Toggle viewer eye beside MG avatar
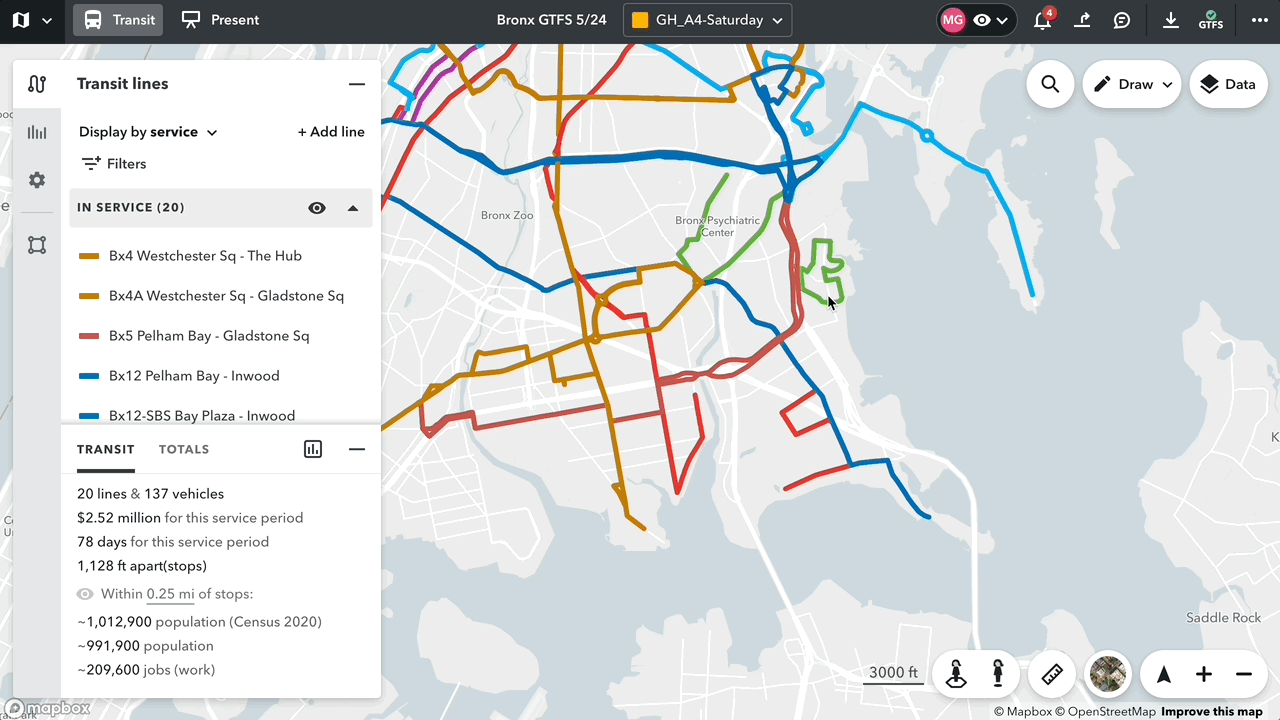This screenshot has height=720, width=1280. (x=983, y=20)
